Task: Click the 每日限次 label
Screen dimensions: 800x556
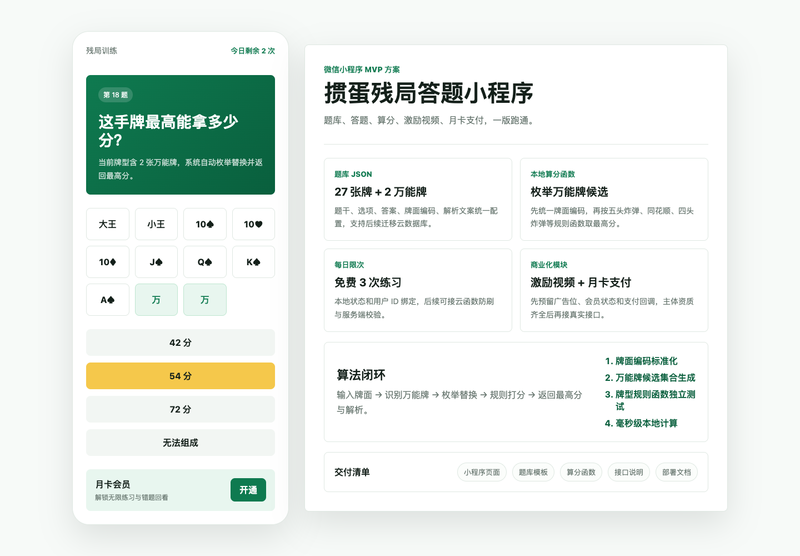Action: pos(349,265)
